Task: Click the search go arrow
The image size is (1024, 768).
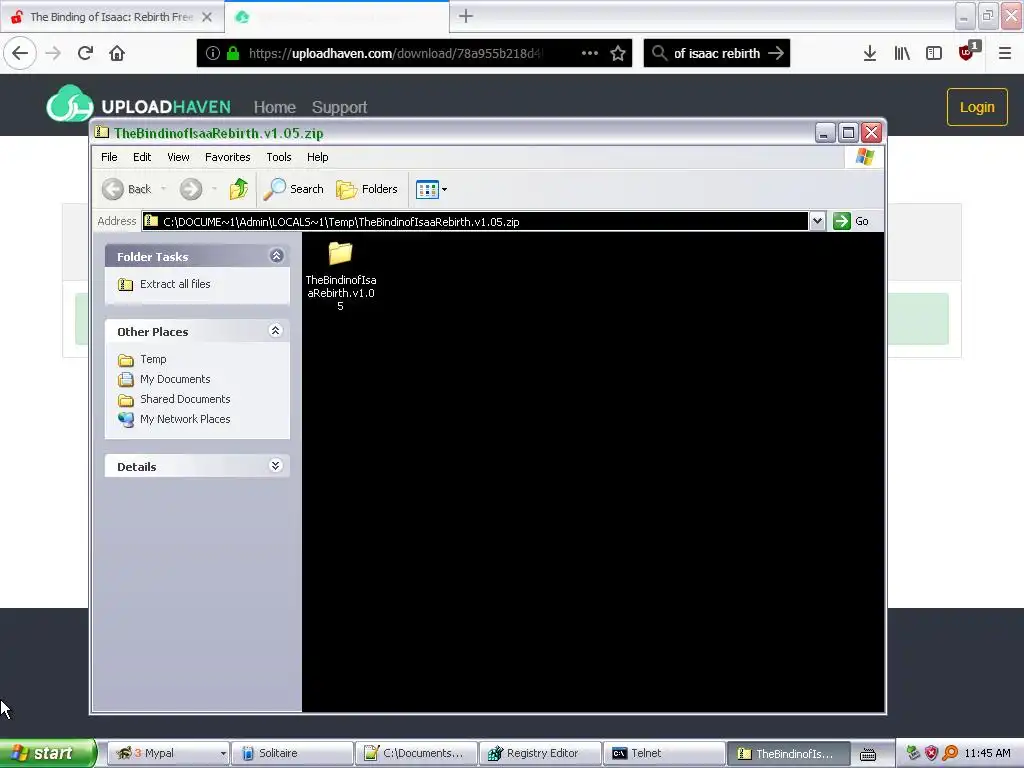Action: [x=776, y=54]
